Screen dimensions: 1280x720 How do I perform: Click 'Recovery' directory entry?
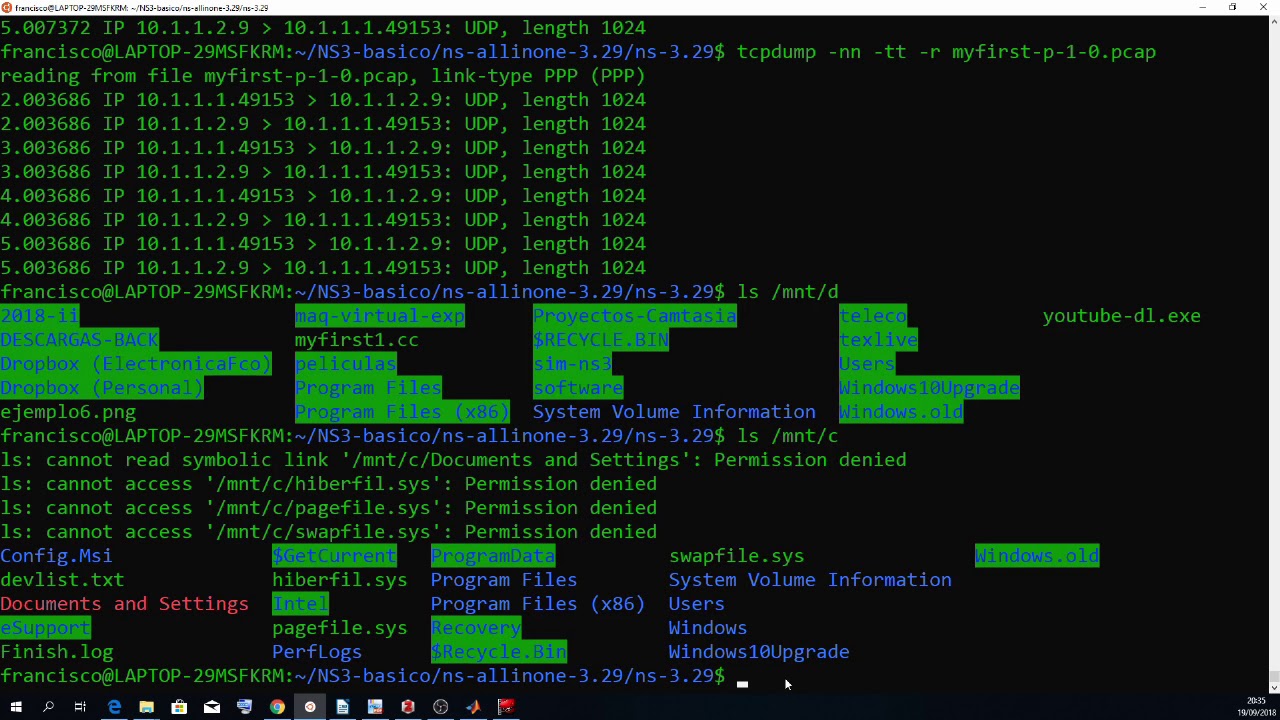pos(475,628)
